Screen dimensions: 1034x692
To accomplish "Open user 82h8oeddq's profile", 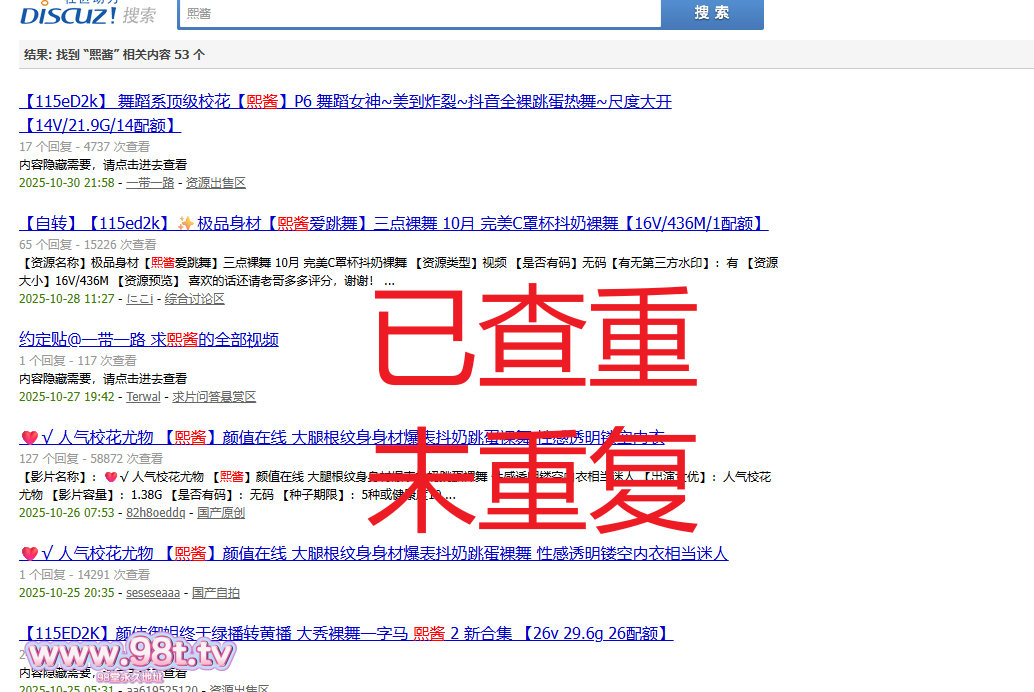I will pyautogui.click(x=155, y=513).
